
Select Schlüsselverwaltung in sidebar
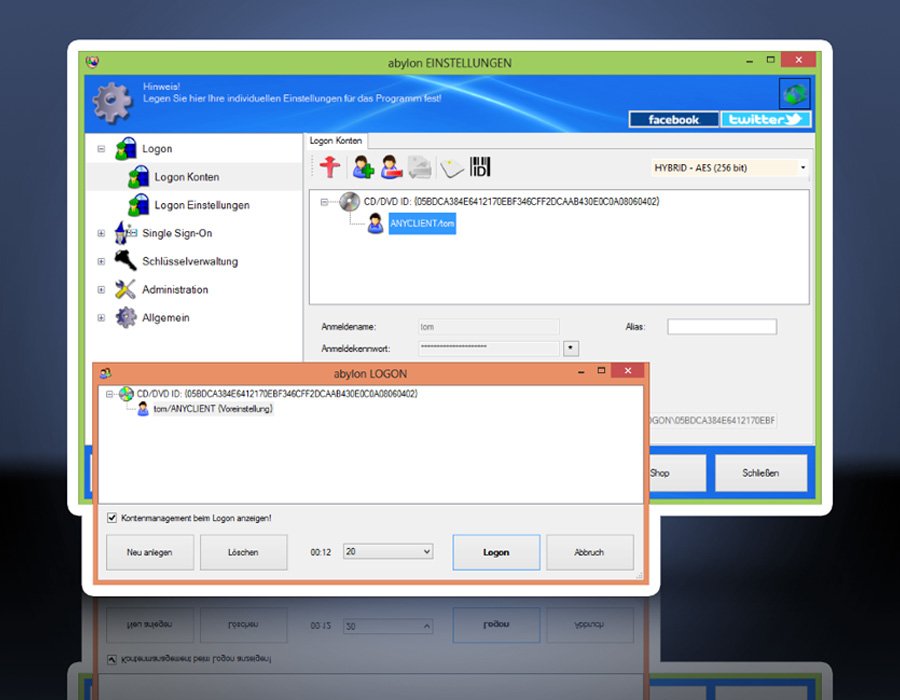[x=190, y=261]
